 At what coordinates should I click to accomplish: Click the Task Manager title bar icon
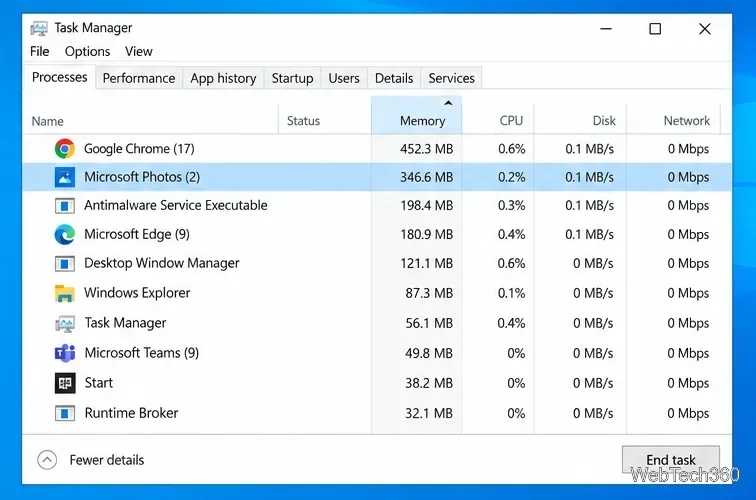pyautogui.click(x=39, y=28)
